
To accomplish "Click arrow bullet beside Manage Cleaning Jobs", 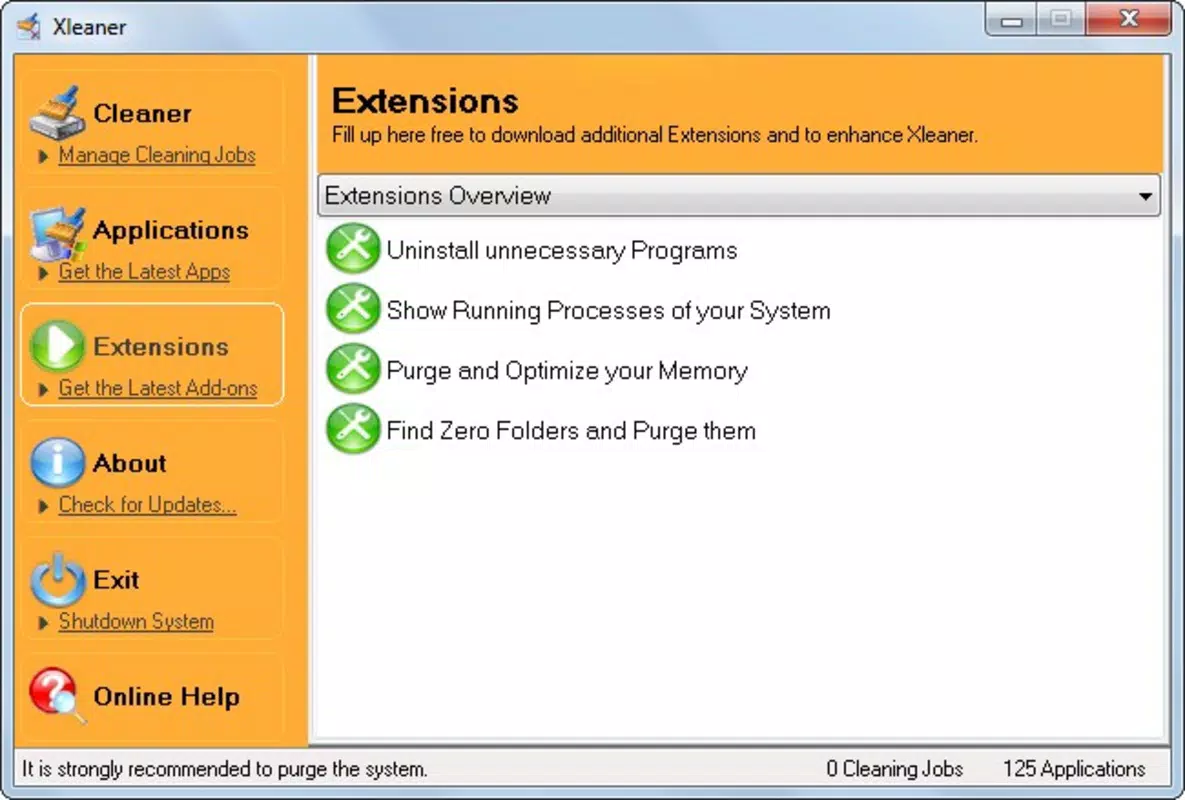I will point(43,156).
